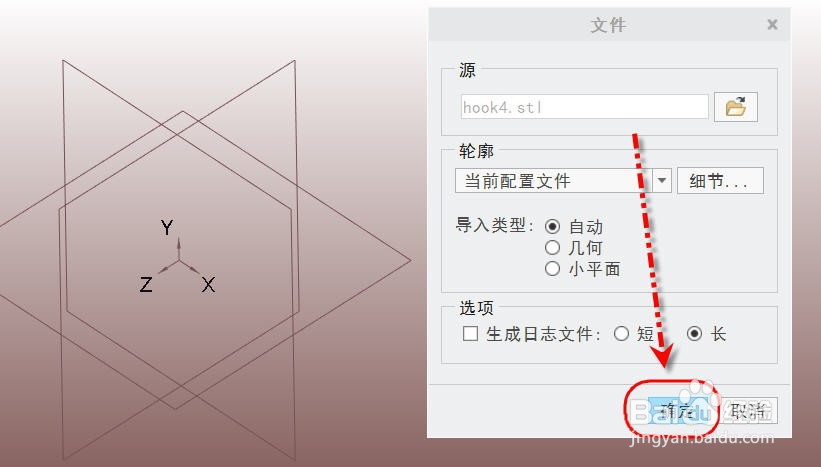821x467 pixels.
Task: Select the 短 log length radio button
Action: [622, 333]
